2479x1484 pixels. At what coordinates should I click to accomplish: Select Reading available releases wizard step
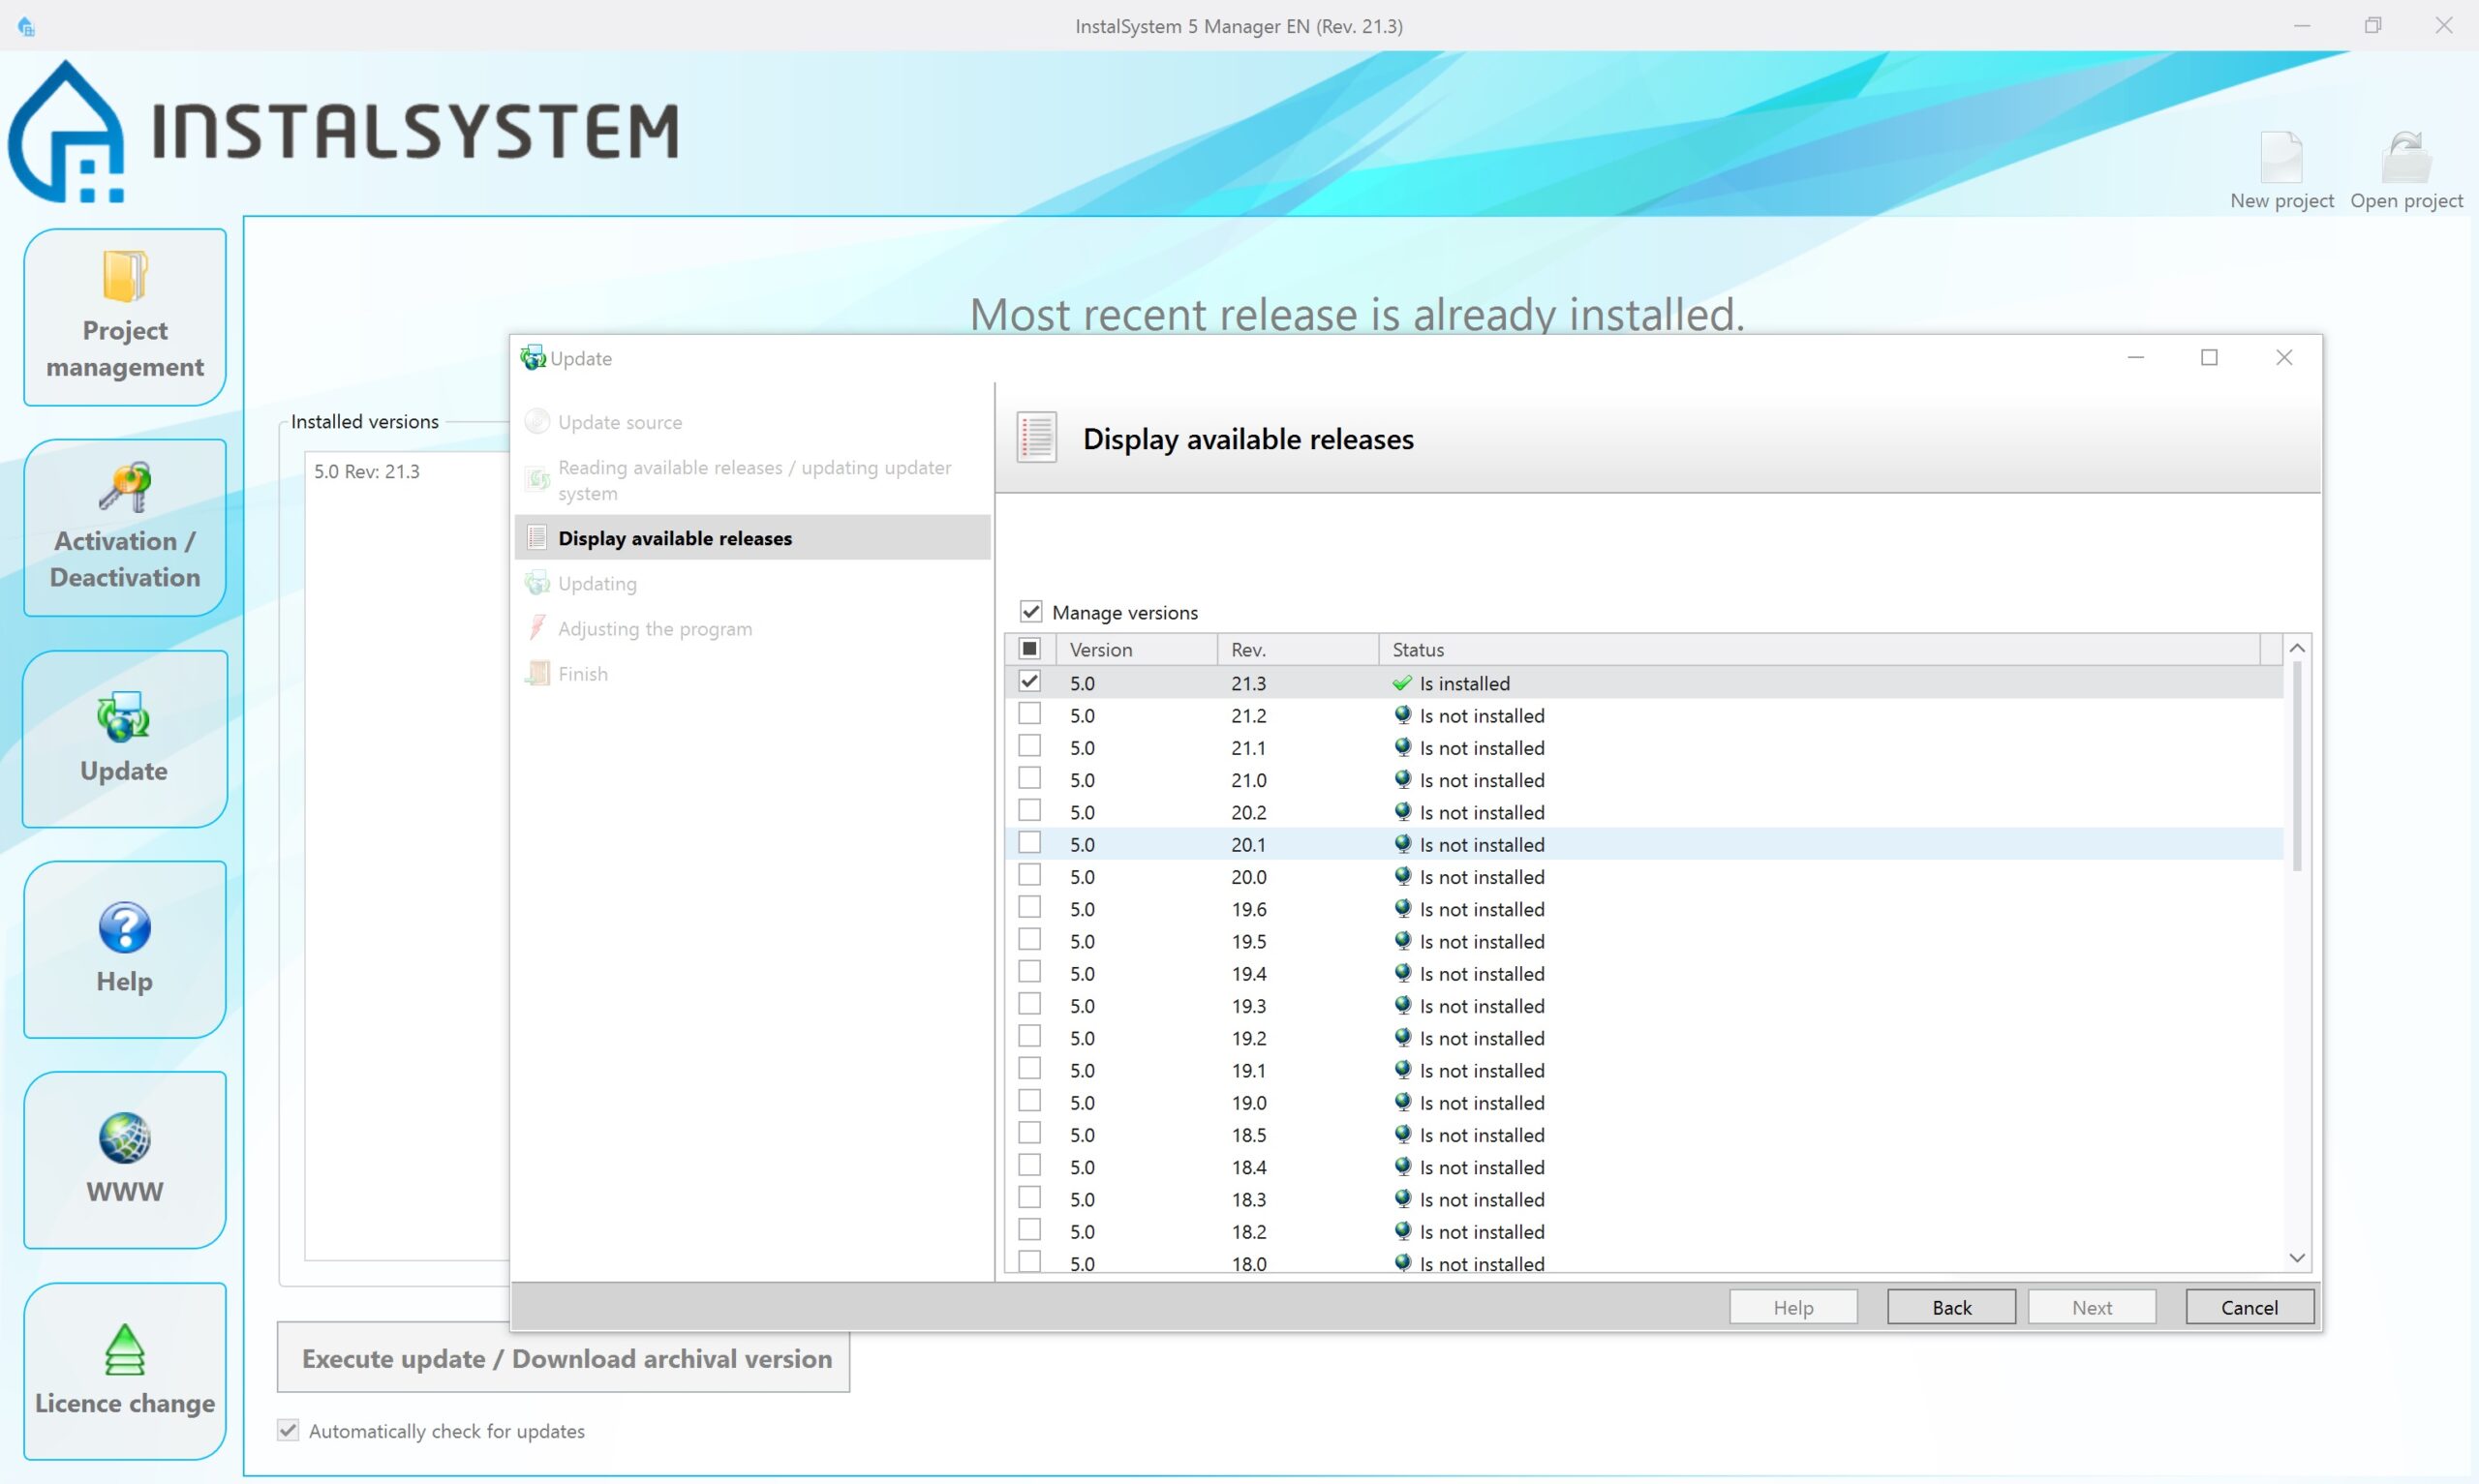click(752, 480)
